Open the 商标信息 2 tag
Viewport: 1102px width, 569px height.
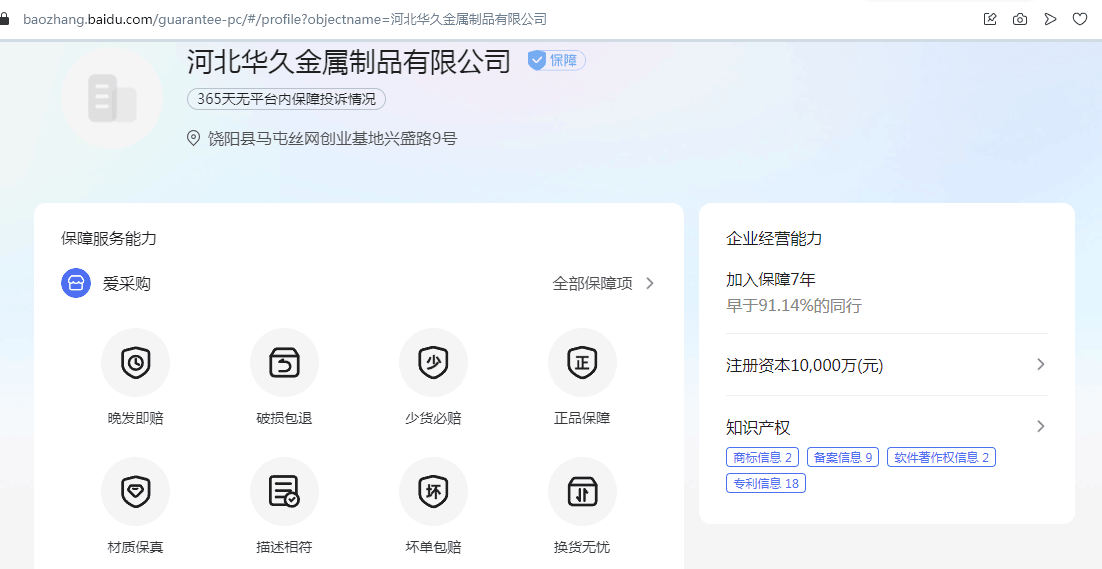(x=762, y=457)
